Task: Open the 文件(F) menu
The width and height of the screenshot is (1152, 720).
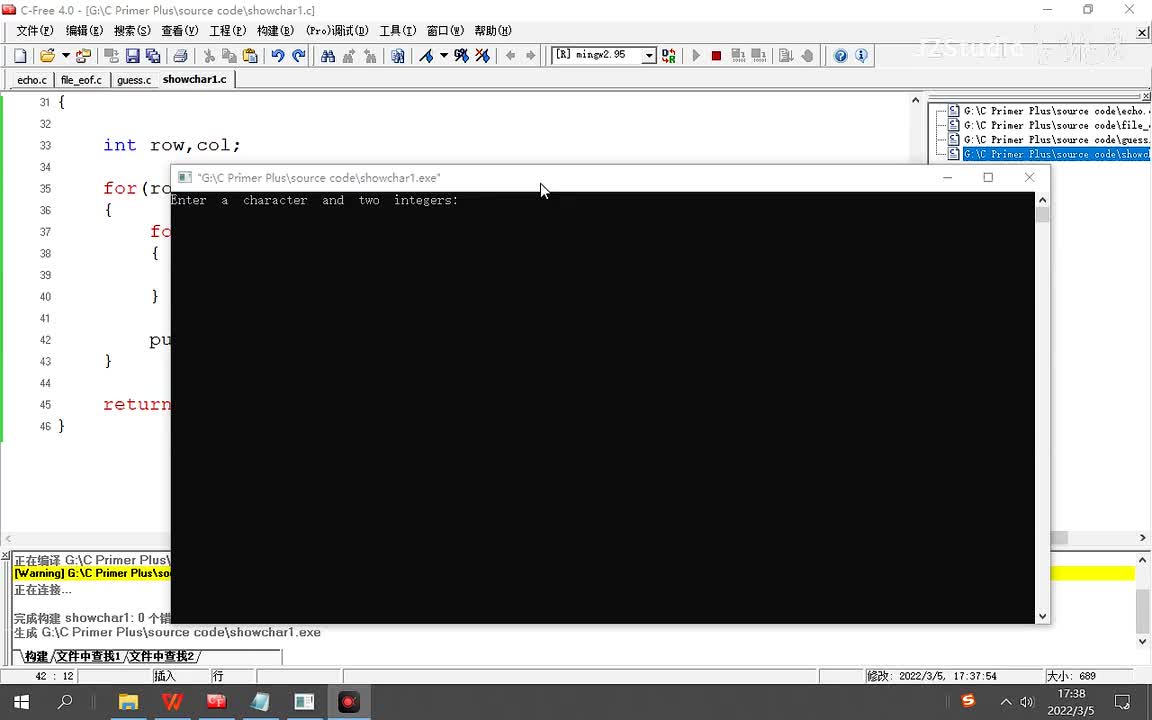Action: coord(35,31)
